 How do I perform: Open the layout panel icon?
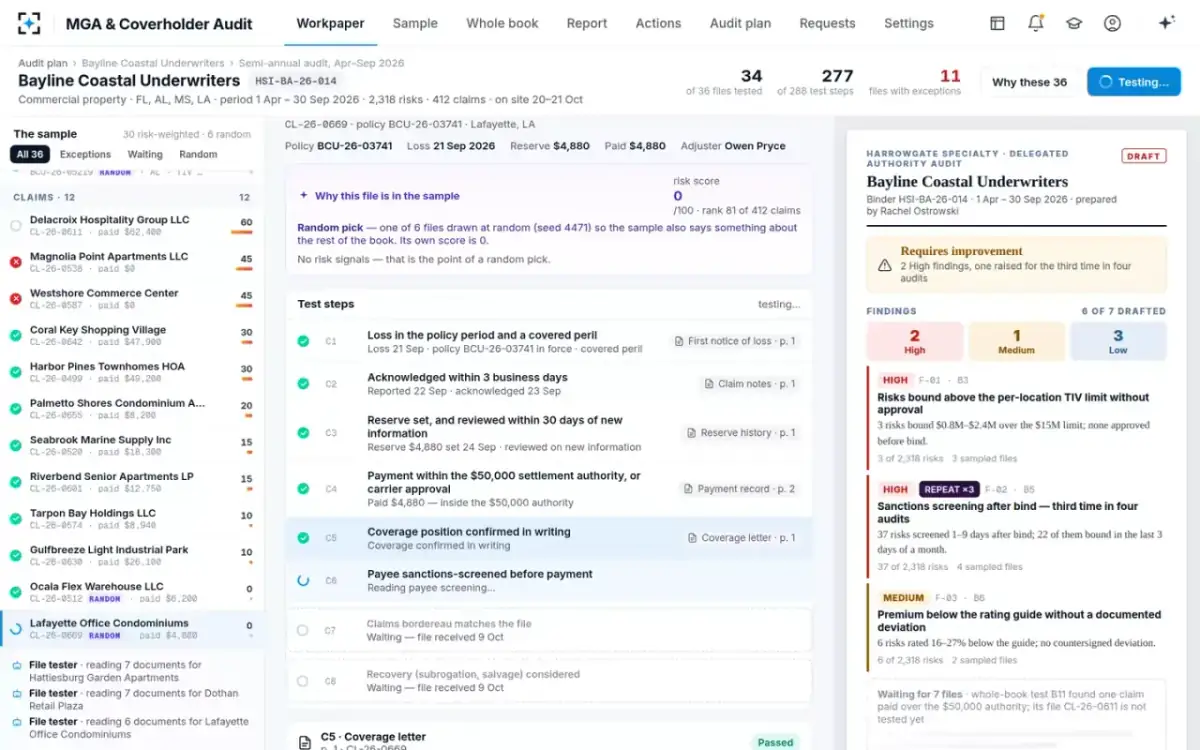click(x=997, y=23)
